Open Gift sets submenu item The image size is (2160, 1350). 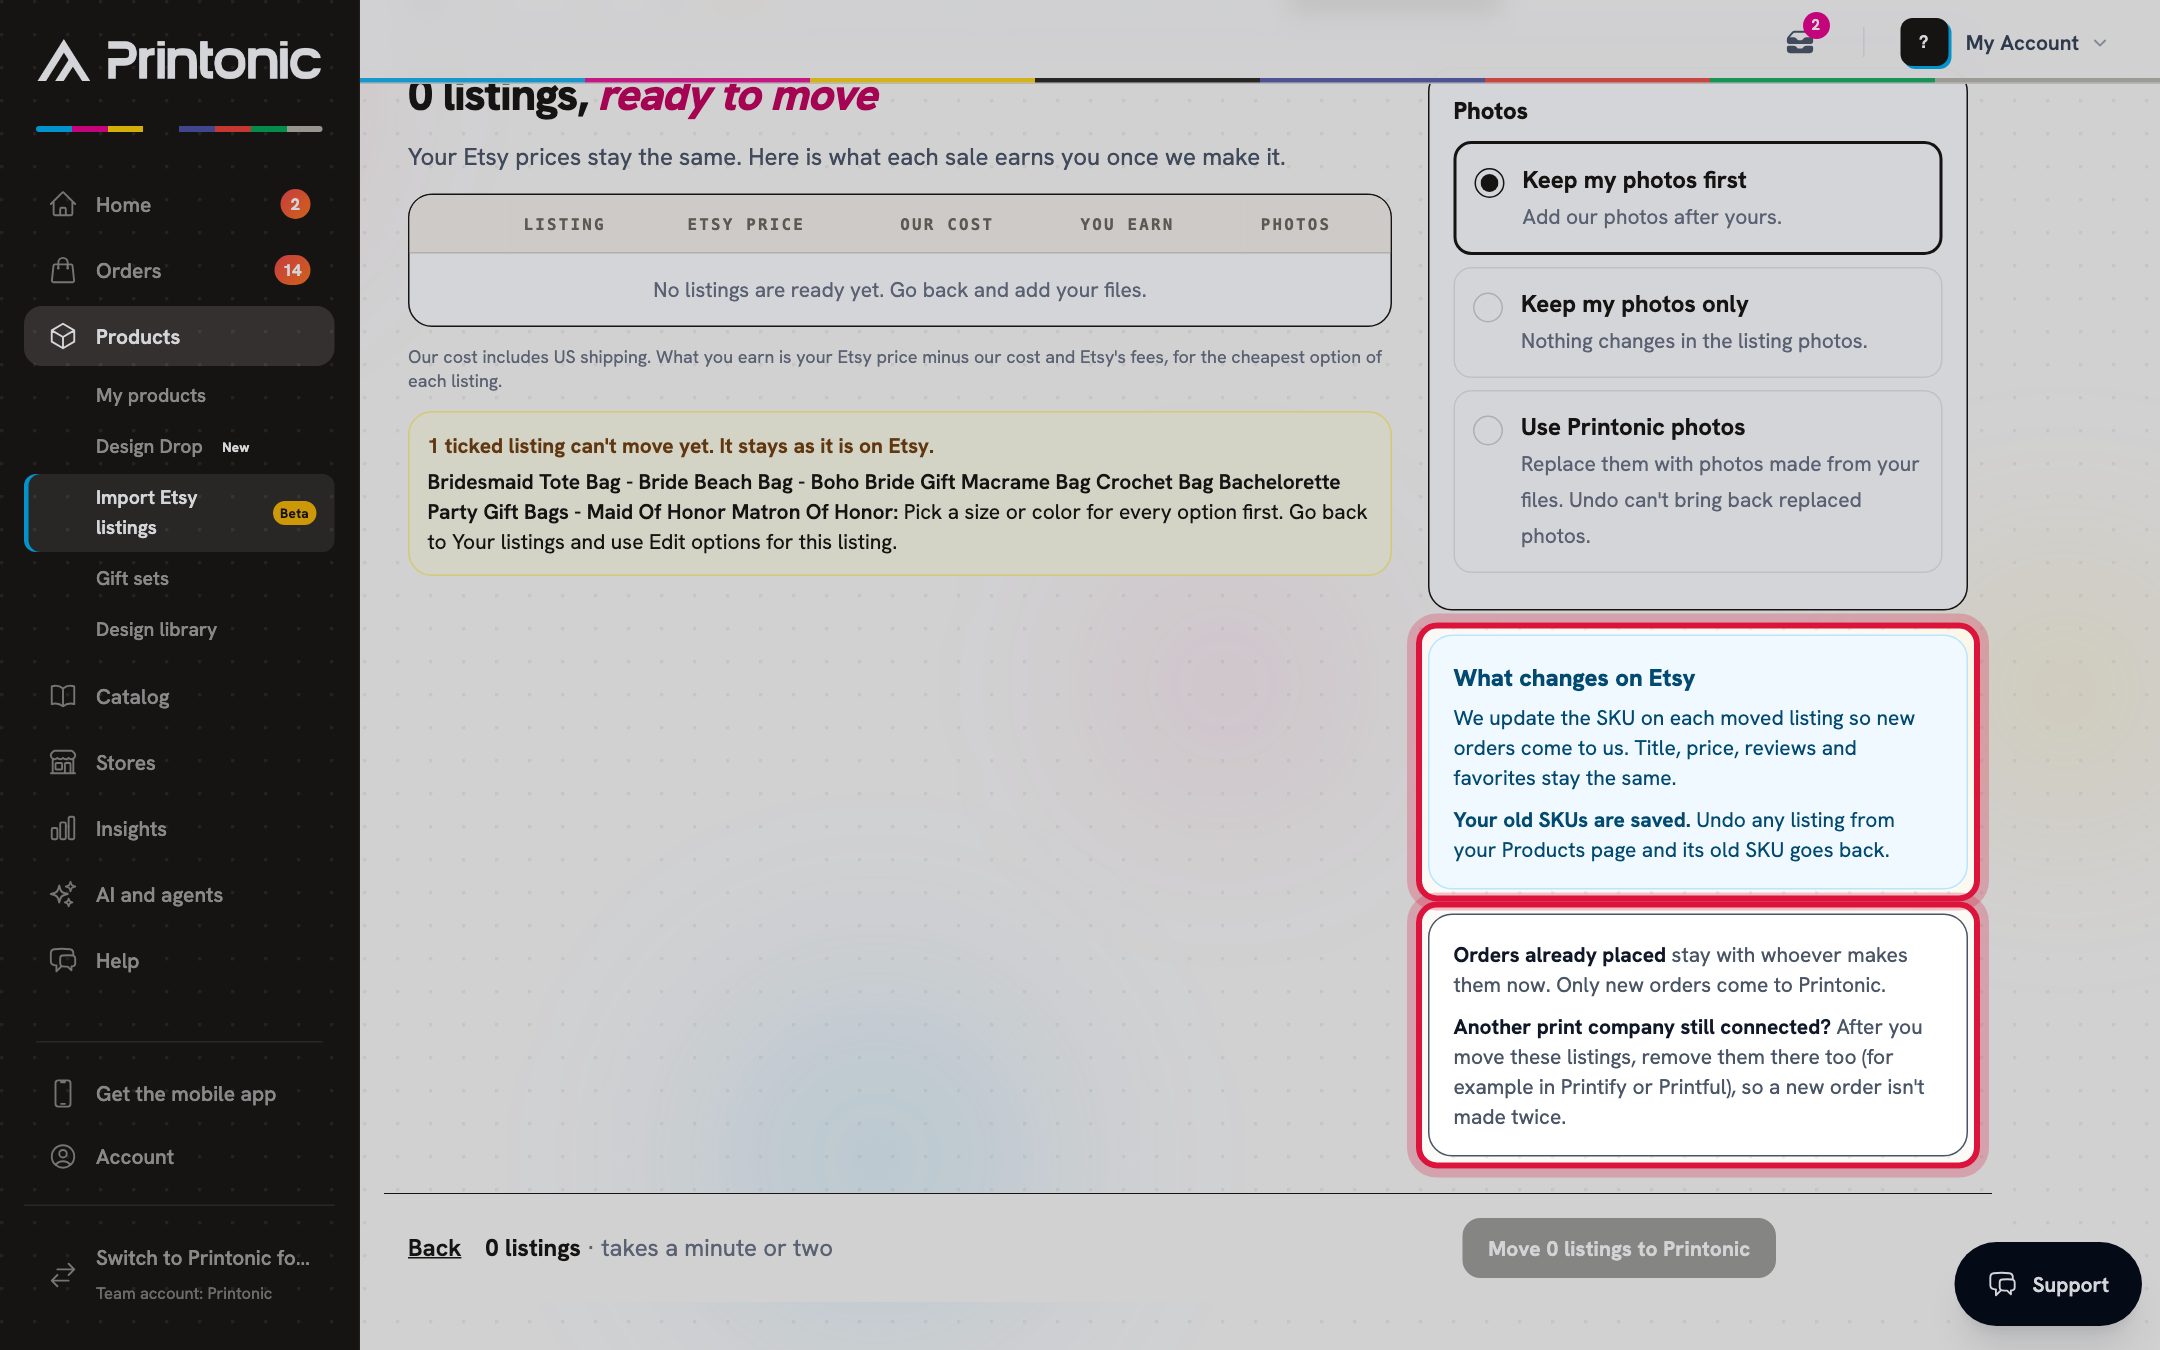click(132, 578)
